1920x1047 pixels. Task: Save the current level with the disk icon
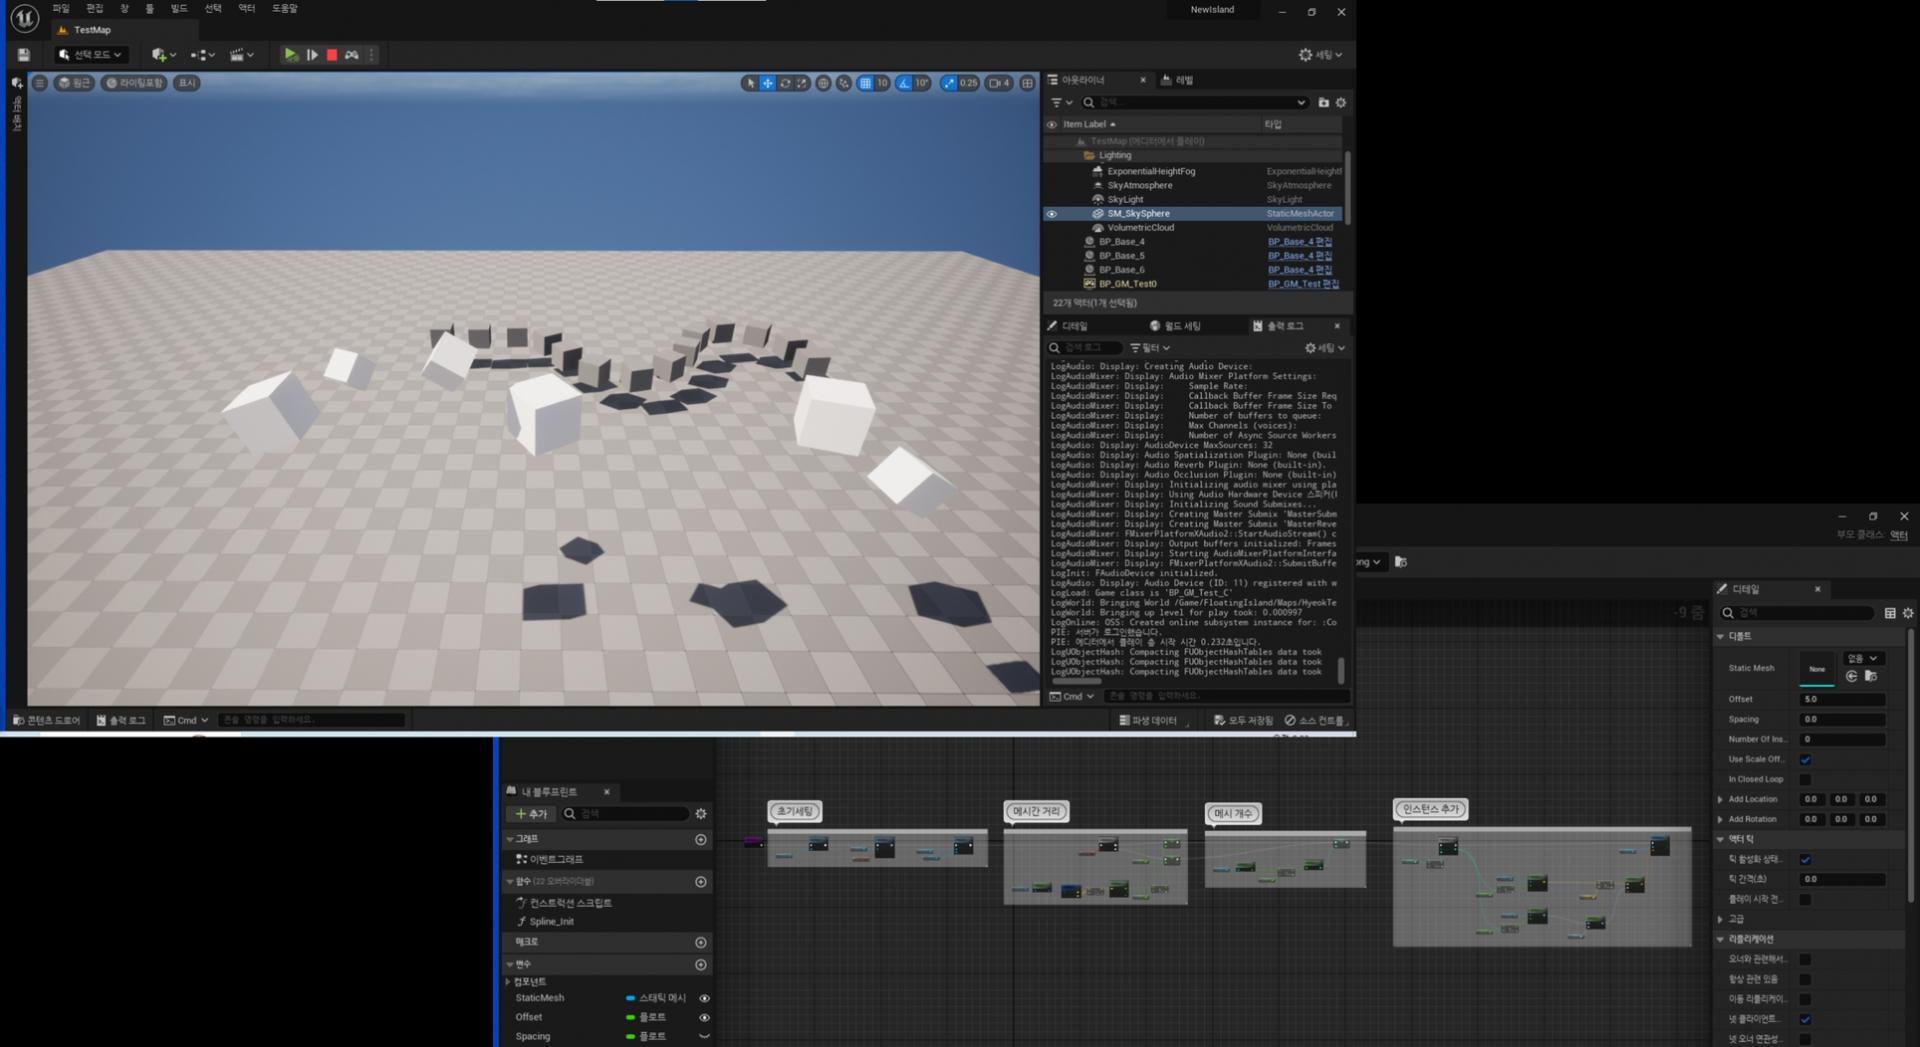pyautogui.click(x=24, y=55)
